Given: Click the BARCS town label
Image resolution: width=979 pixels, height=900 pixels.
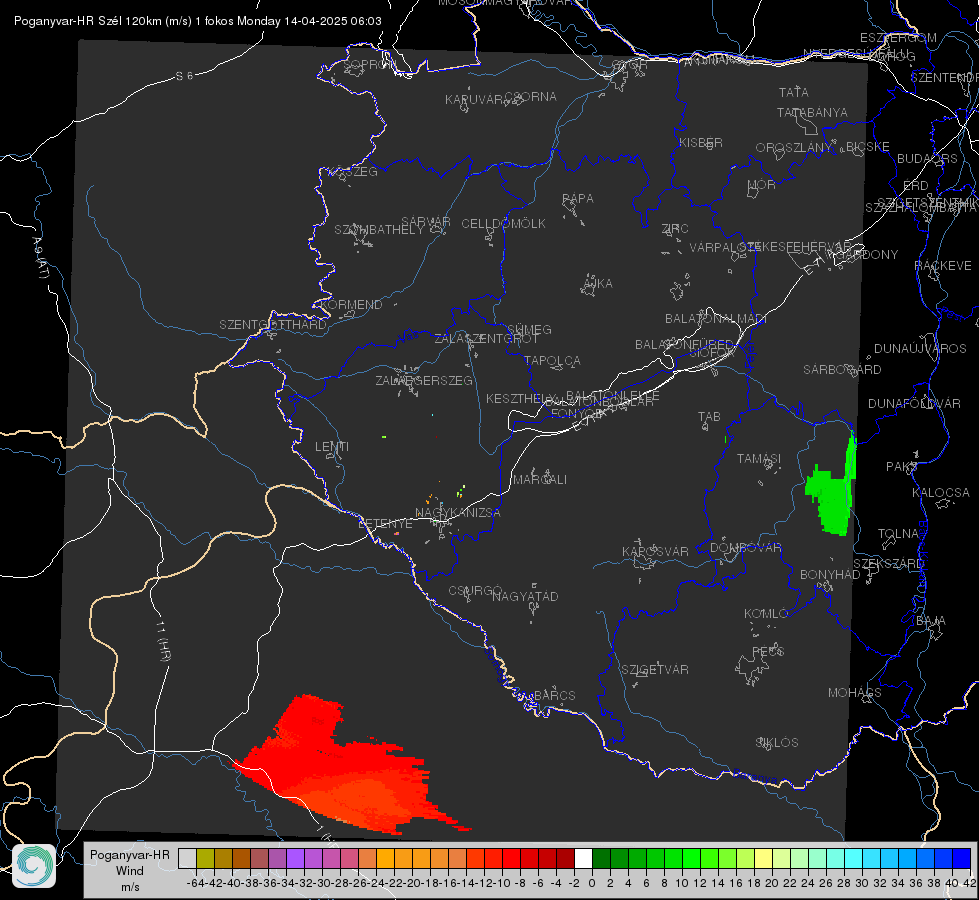Looking at the screenshot, I should [x=554, y=695].
